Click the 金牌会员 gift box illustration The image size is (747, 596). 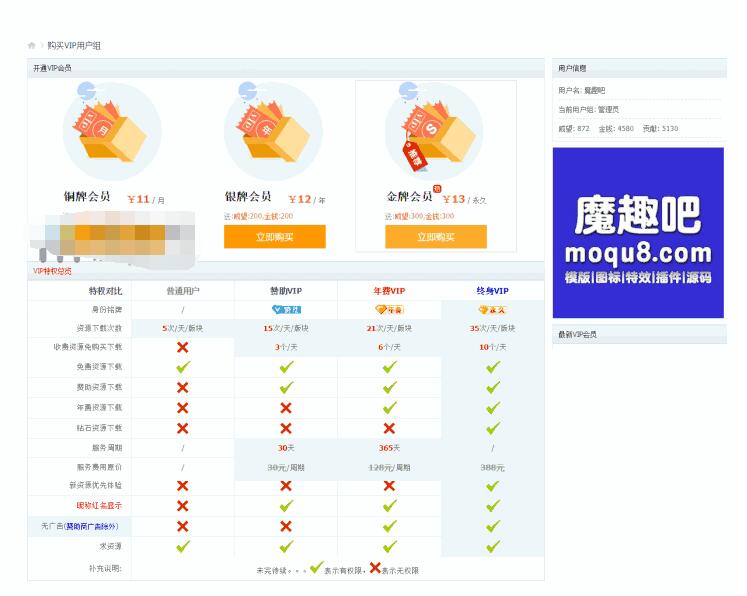coord(433,131)
